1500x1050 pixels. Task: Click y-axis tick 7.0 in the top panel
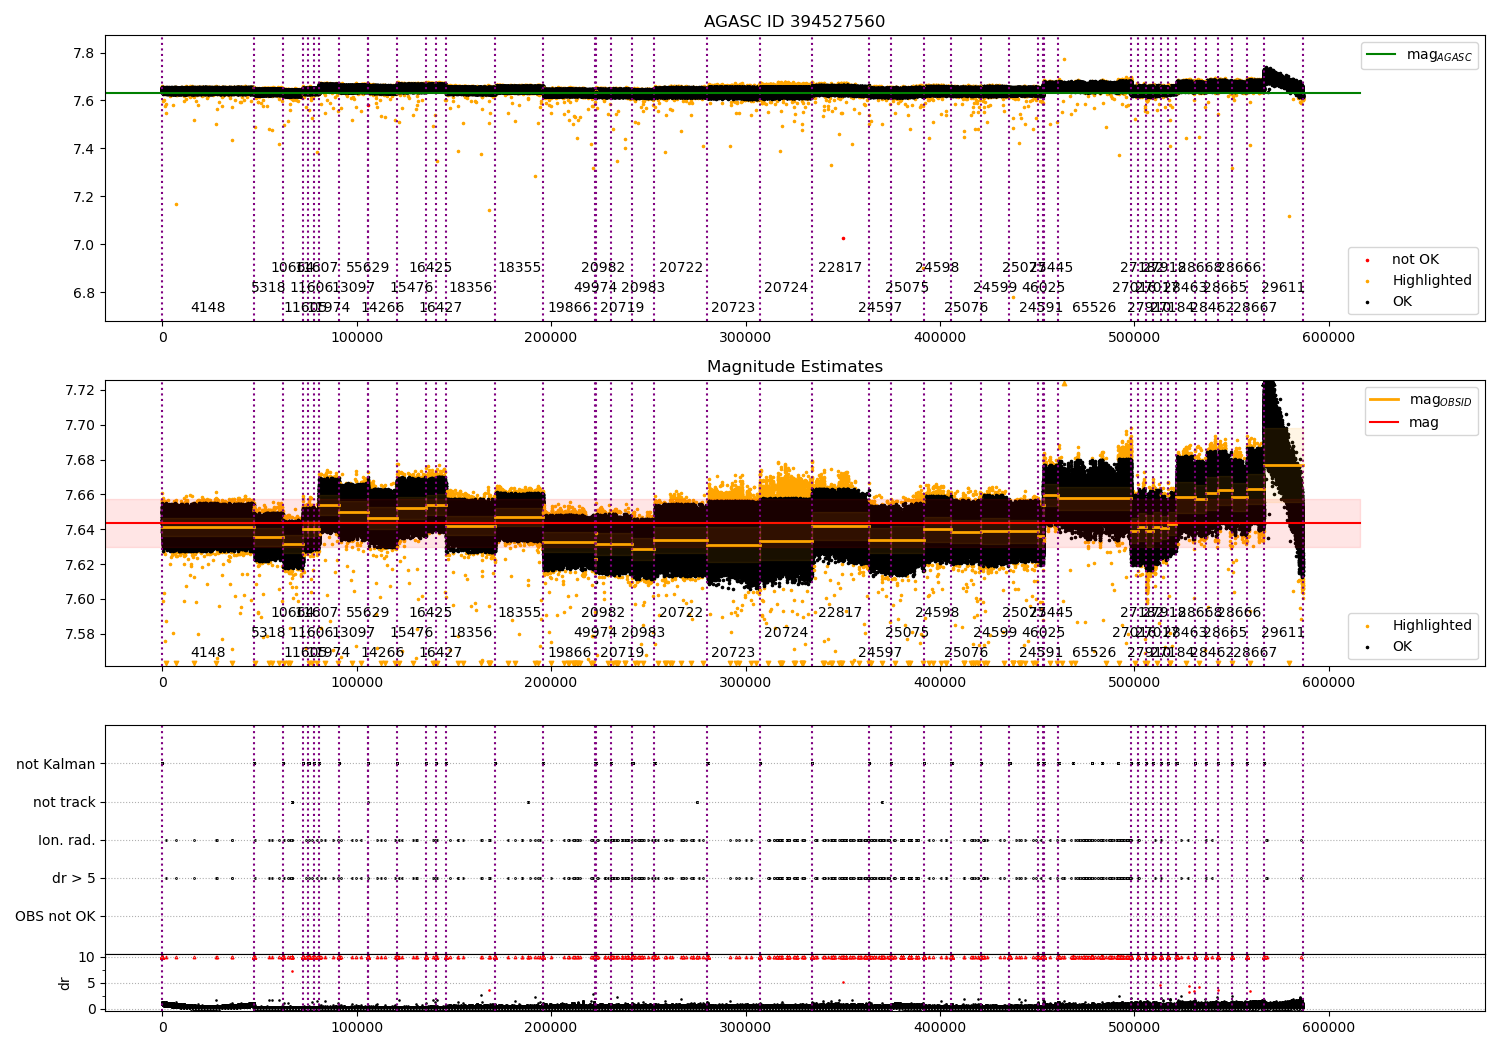point(83,245)
